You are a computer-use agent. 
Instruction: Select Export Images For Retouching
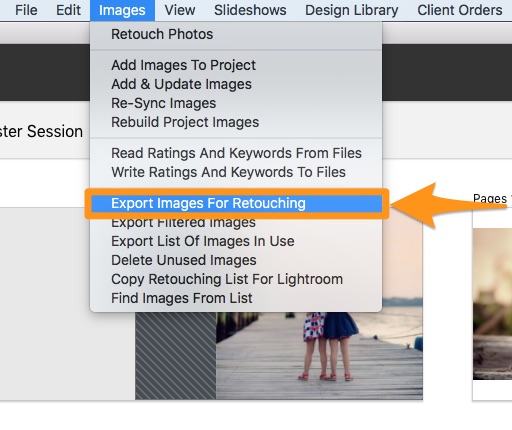[237, 203]
